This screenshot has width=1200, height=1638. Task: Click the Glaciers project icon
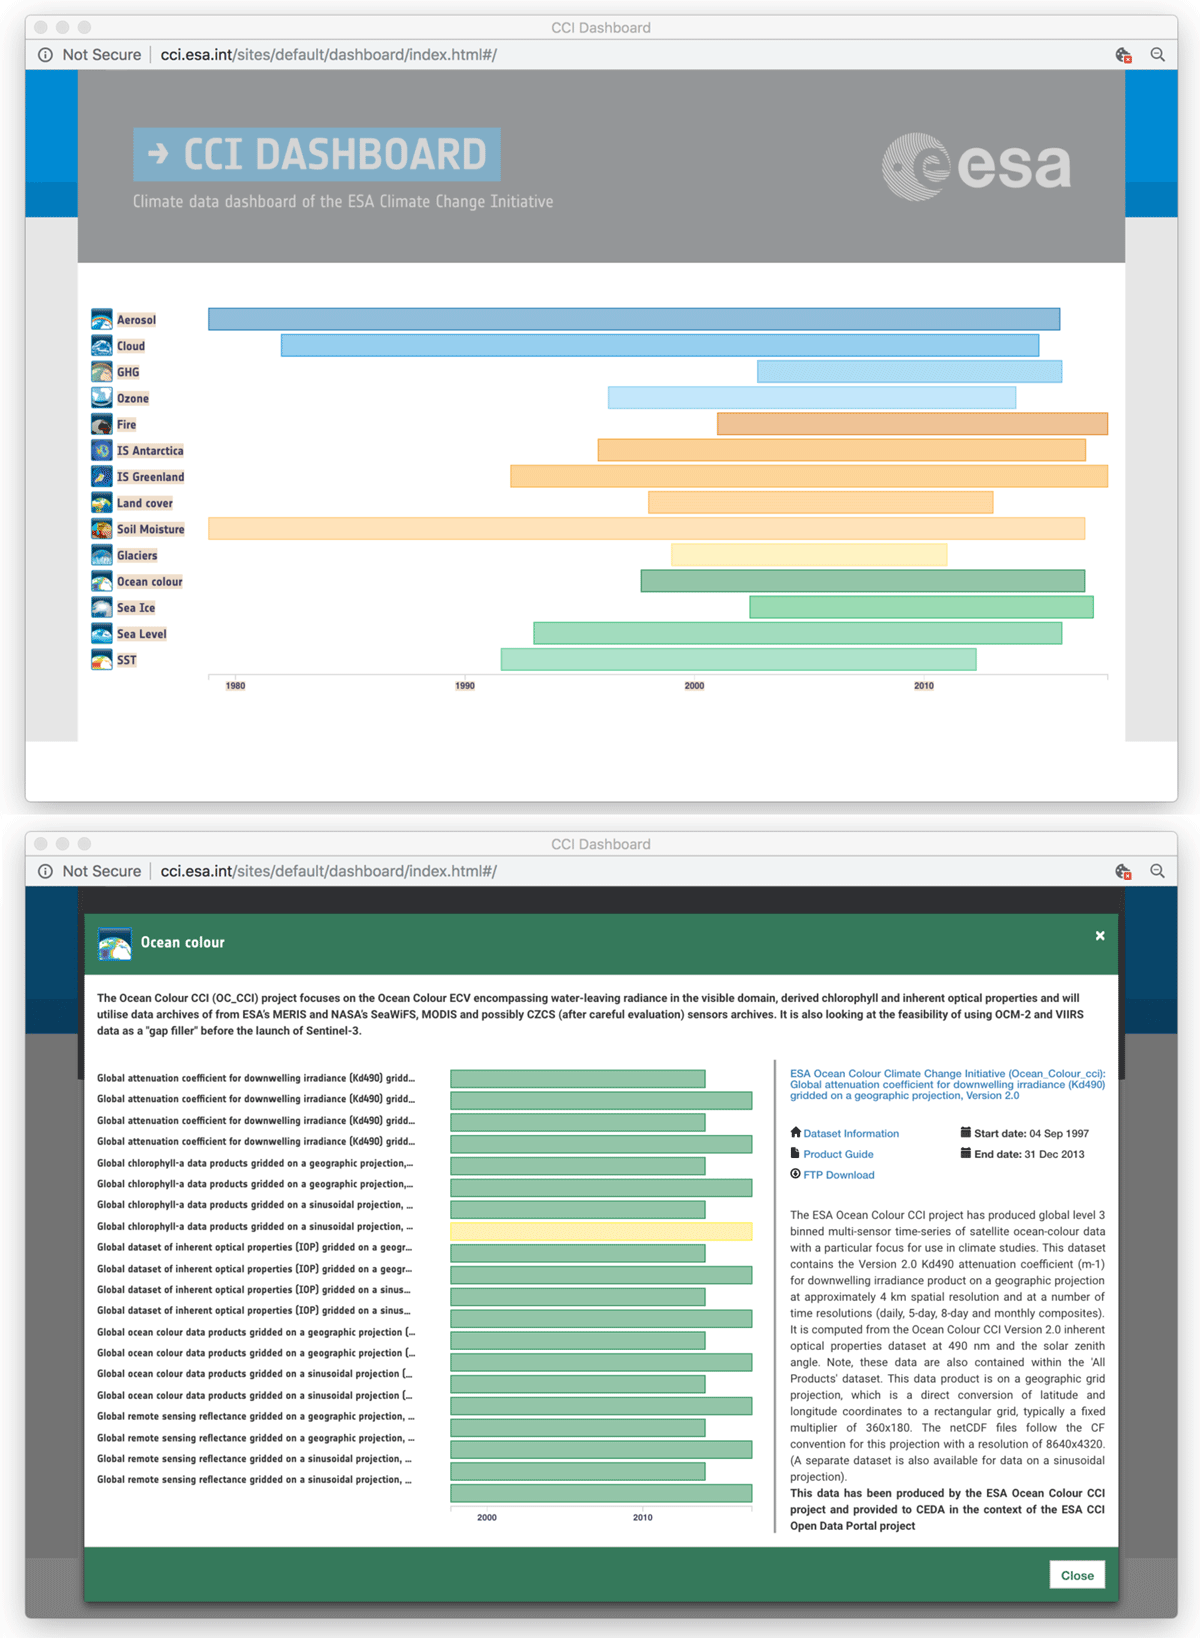[101, 555]
